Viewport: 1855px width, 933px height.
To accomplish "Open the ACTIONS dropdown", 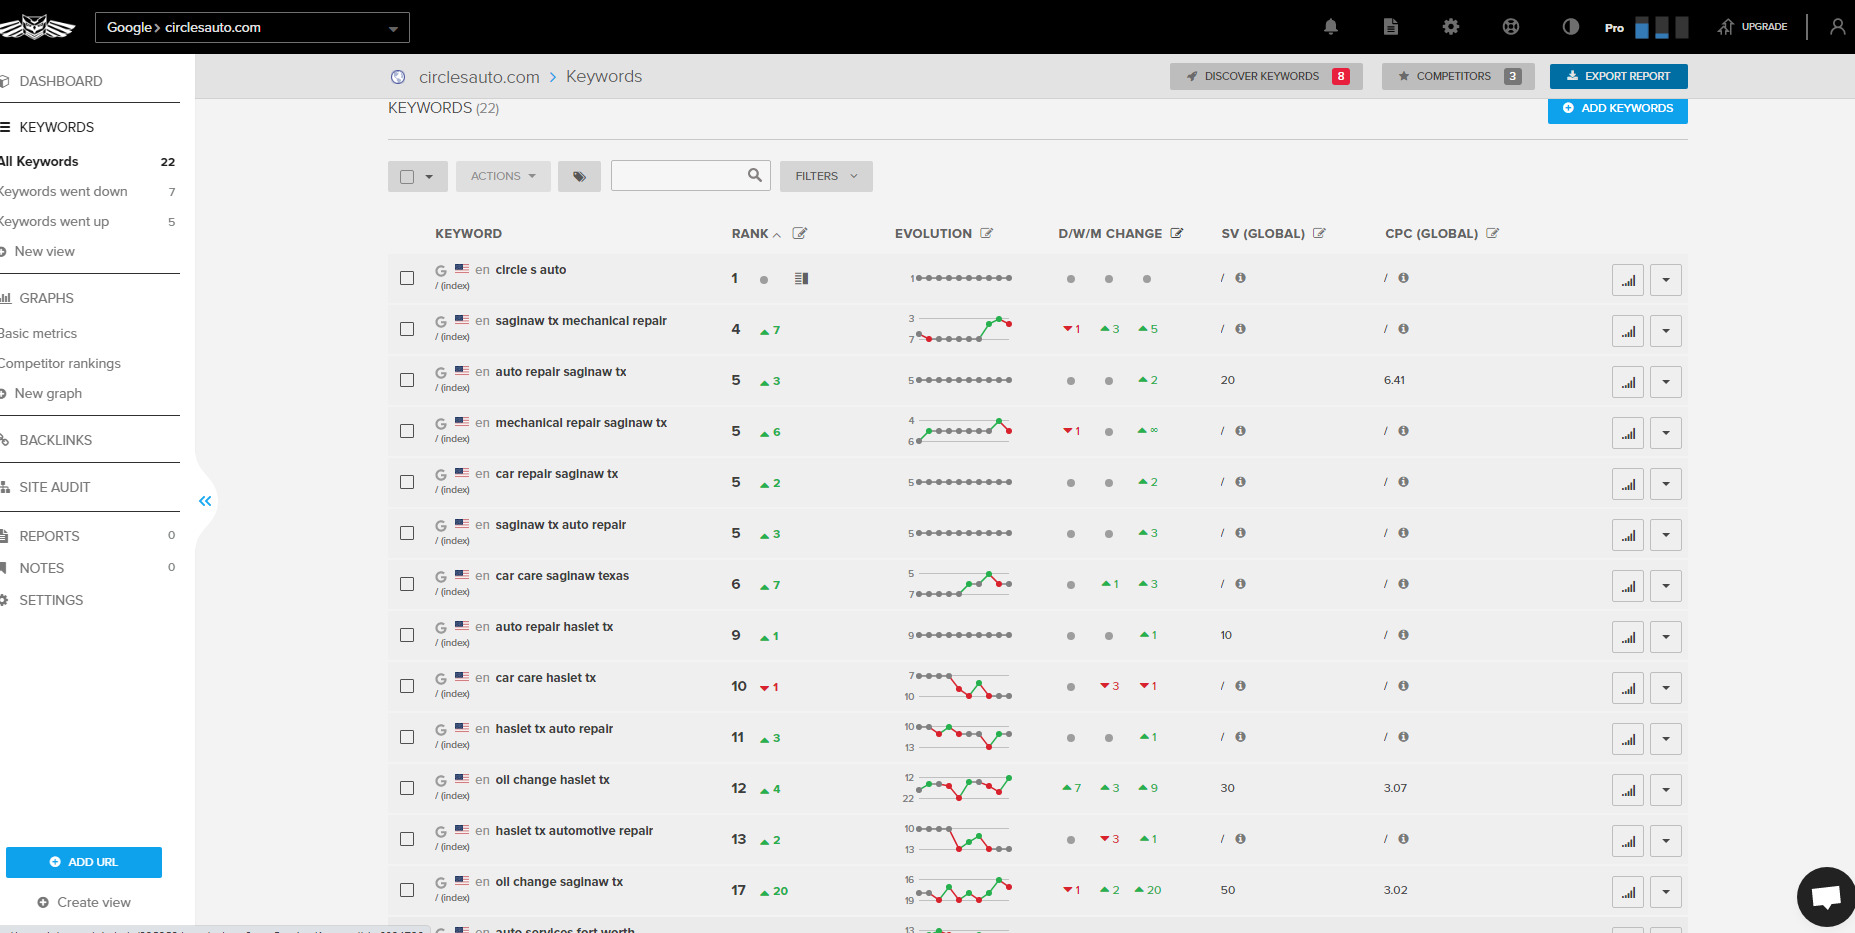I will [x=503, y=176].
